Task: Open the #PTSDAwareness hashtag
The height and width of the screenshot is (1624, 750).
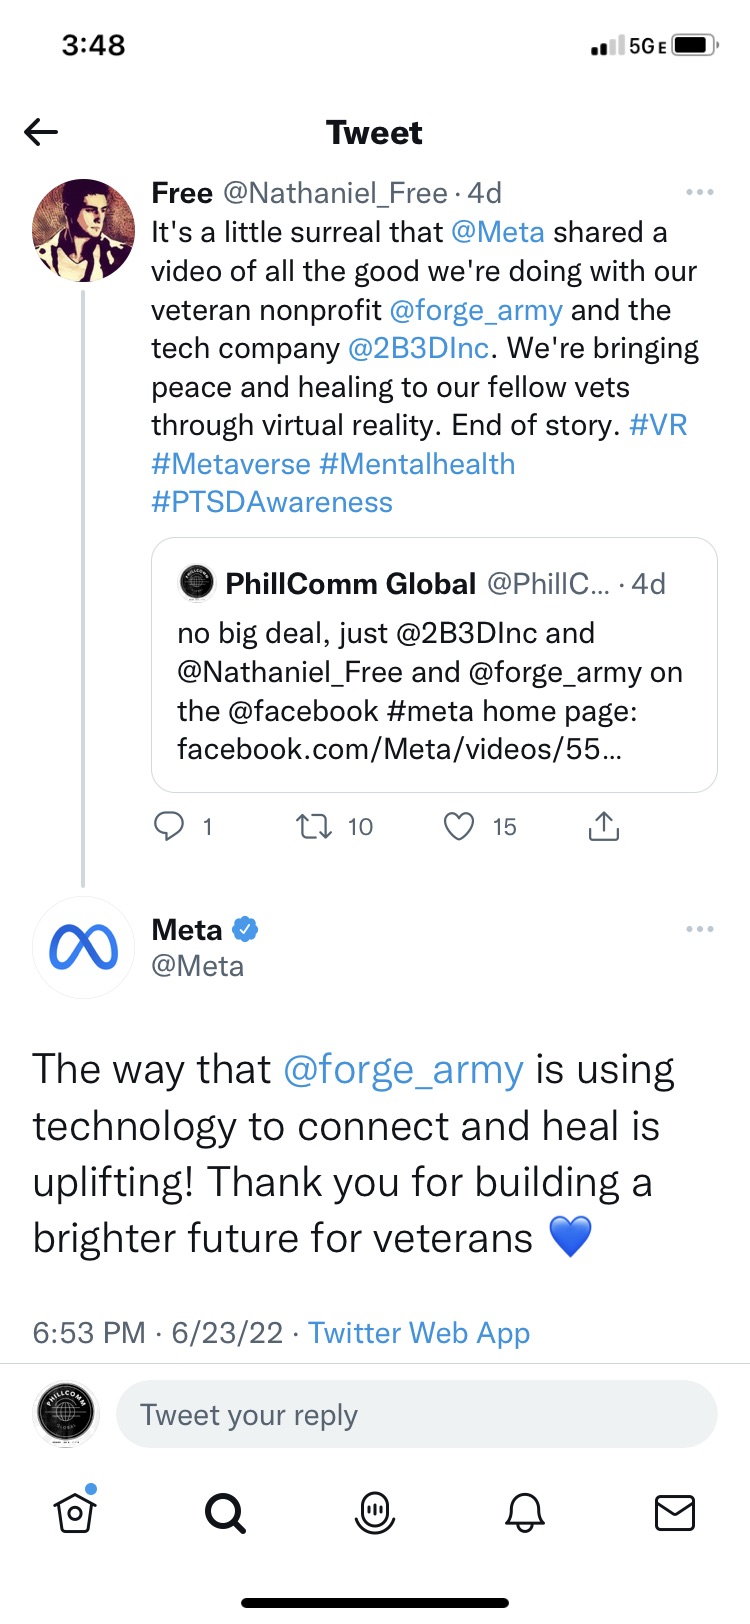Action: (272, 502)
